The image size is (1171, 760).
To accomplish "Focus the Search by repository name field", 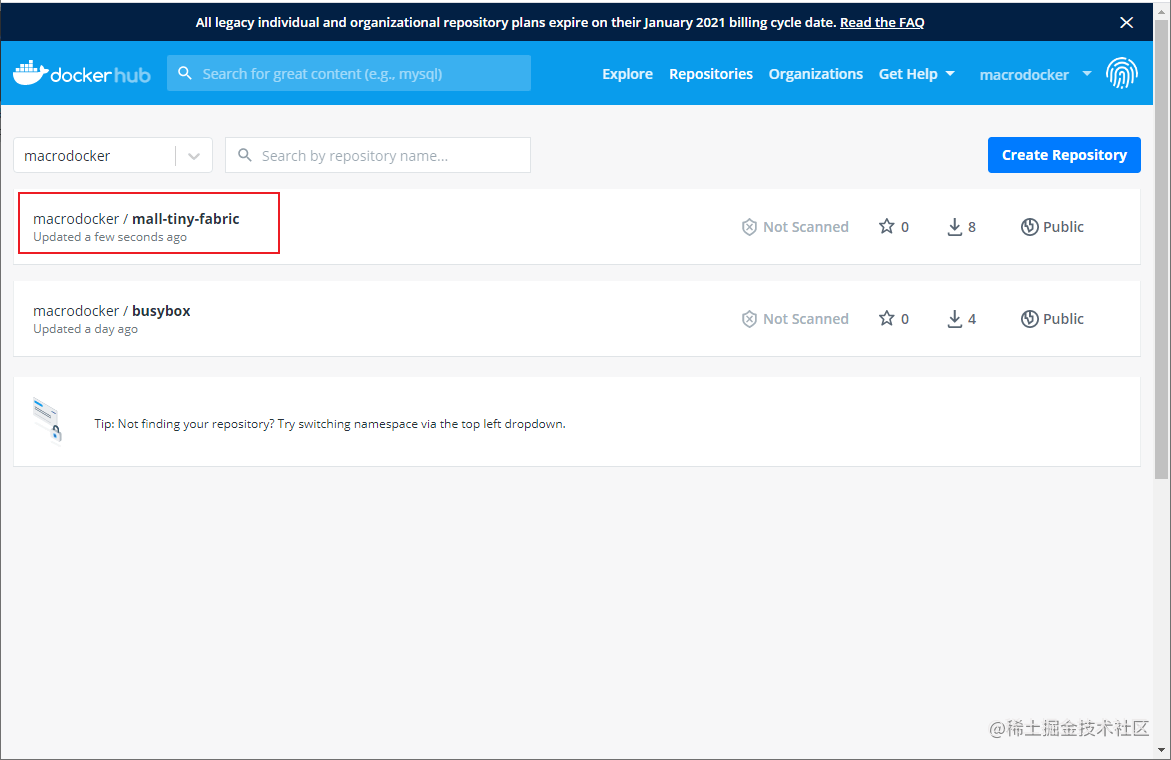I will tap(378, 155).
